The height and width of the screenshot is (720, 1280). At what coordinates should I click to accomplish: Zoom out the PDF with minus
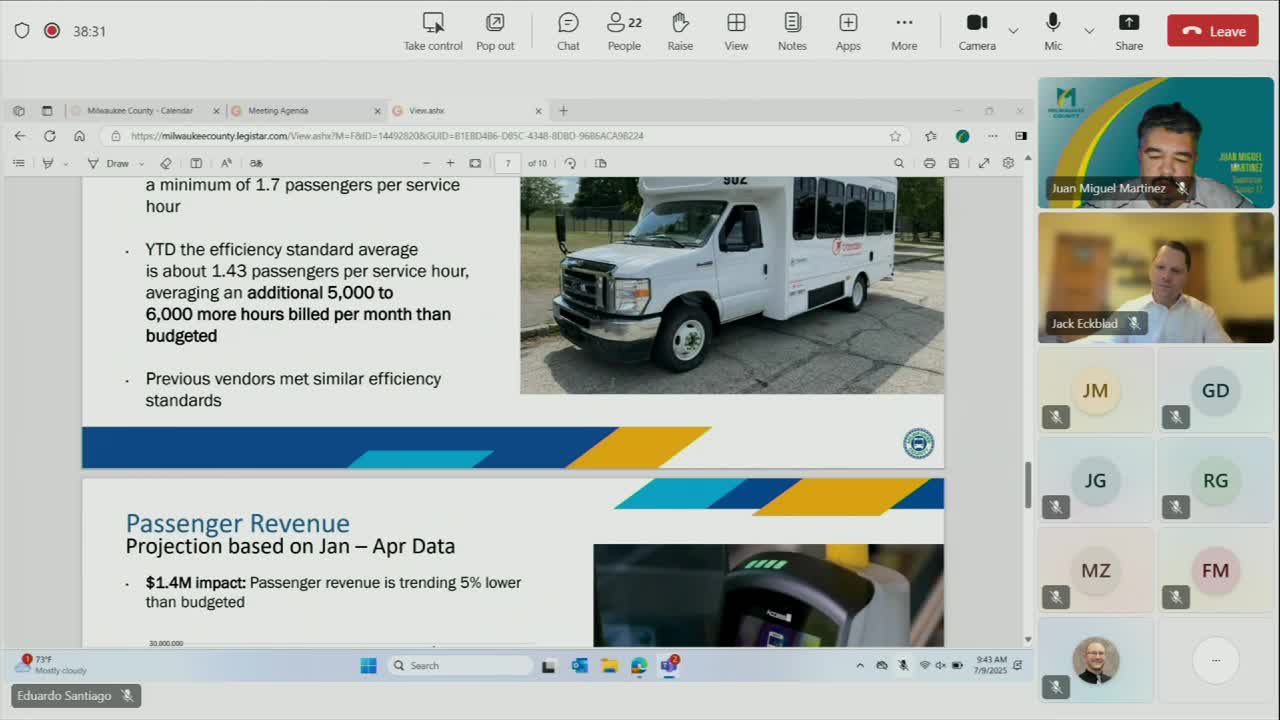(426, 163)
